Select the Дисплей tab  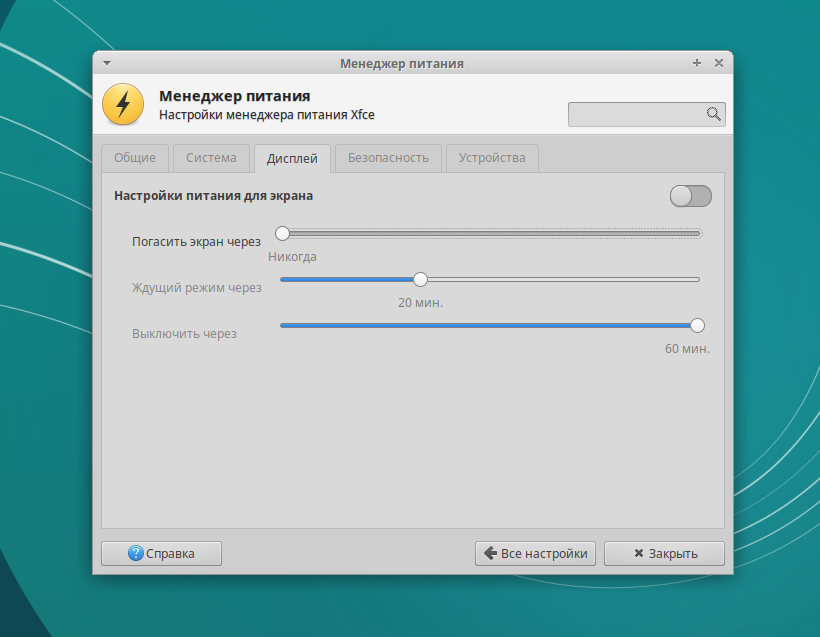coord(292,158)
